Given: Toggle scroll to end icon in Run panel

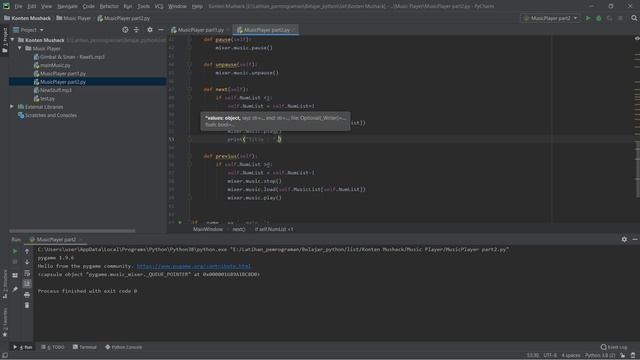Looking at the screenshot, I should [27, 284].
